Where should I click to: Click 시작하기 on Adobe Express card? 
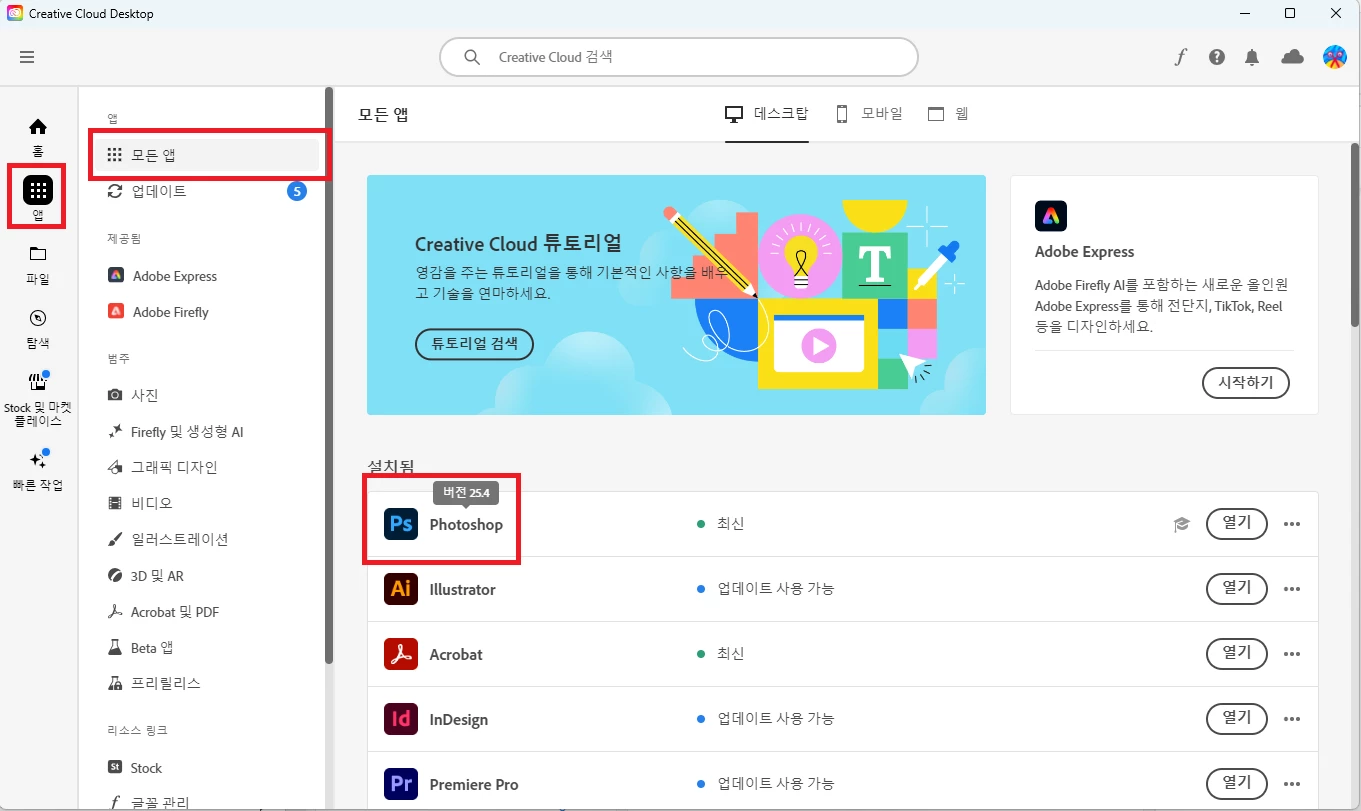tap(1245, 382)
